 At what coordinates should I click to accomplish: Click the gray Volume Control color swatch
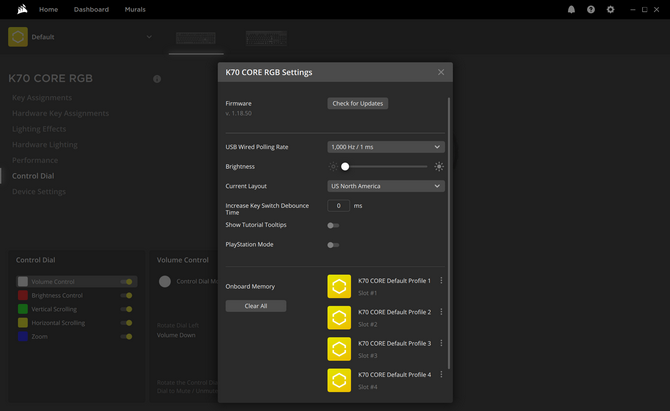coord(23,282)
